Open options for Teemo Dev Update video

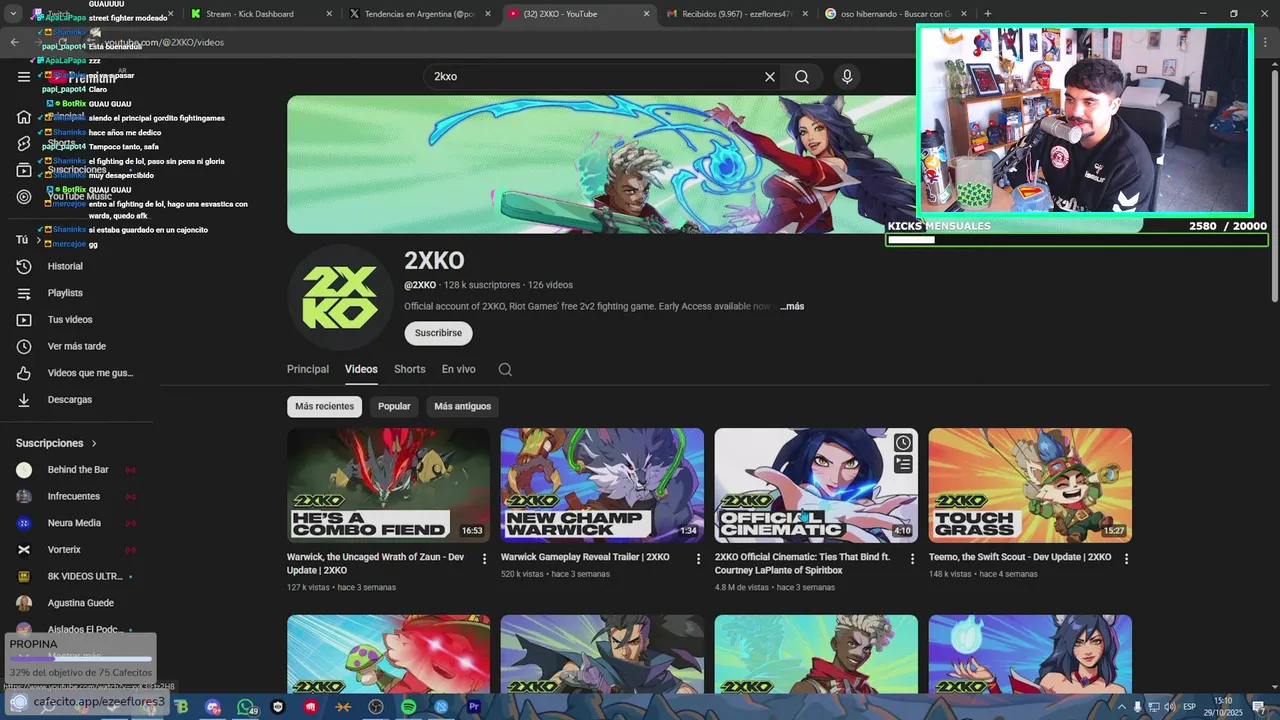(1126, 559)
